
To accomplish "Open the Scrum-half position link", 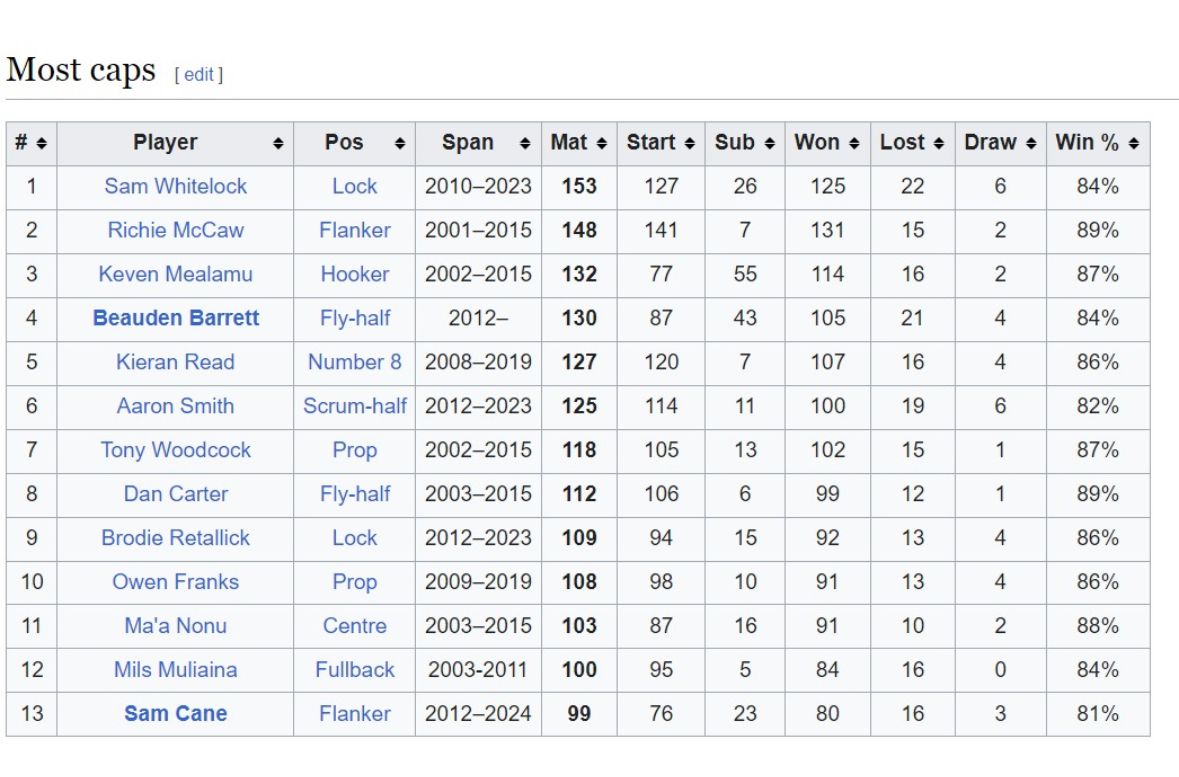I will tap(355, 406).
